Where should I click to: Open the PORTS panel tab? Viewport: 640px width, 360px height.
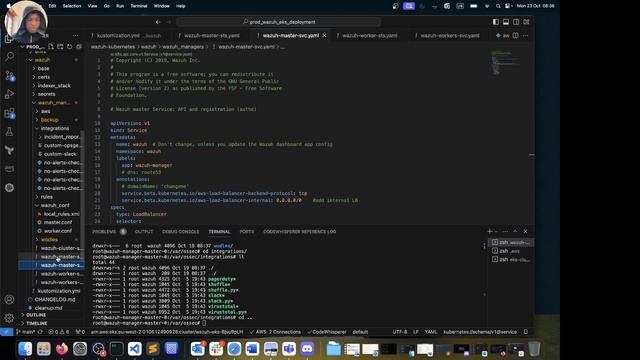tap(247, 231)
